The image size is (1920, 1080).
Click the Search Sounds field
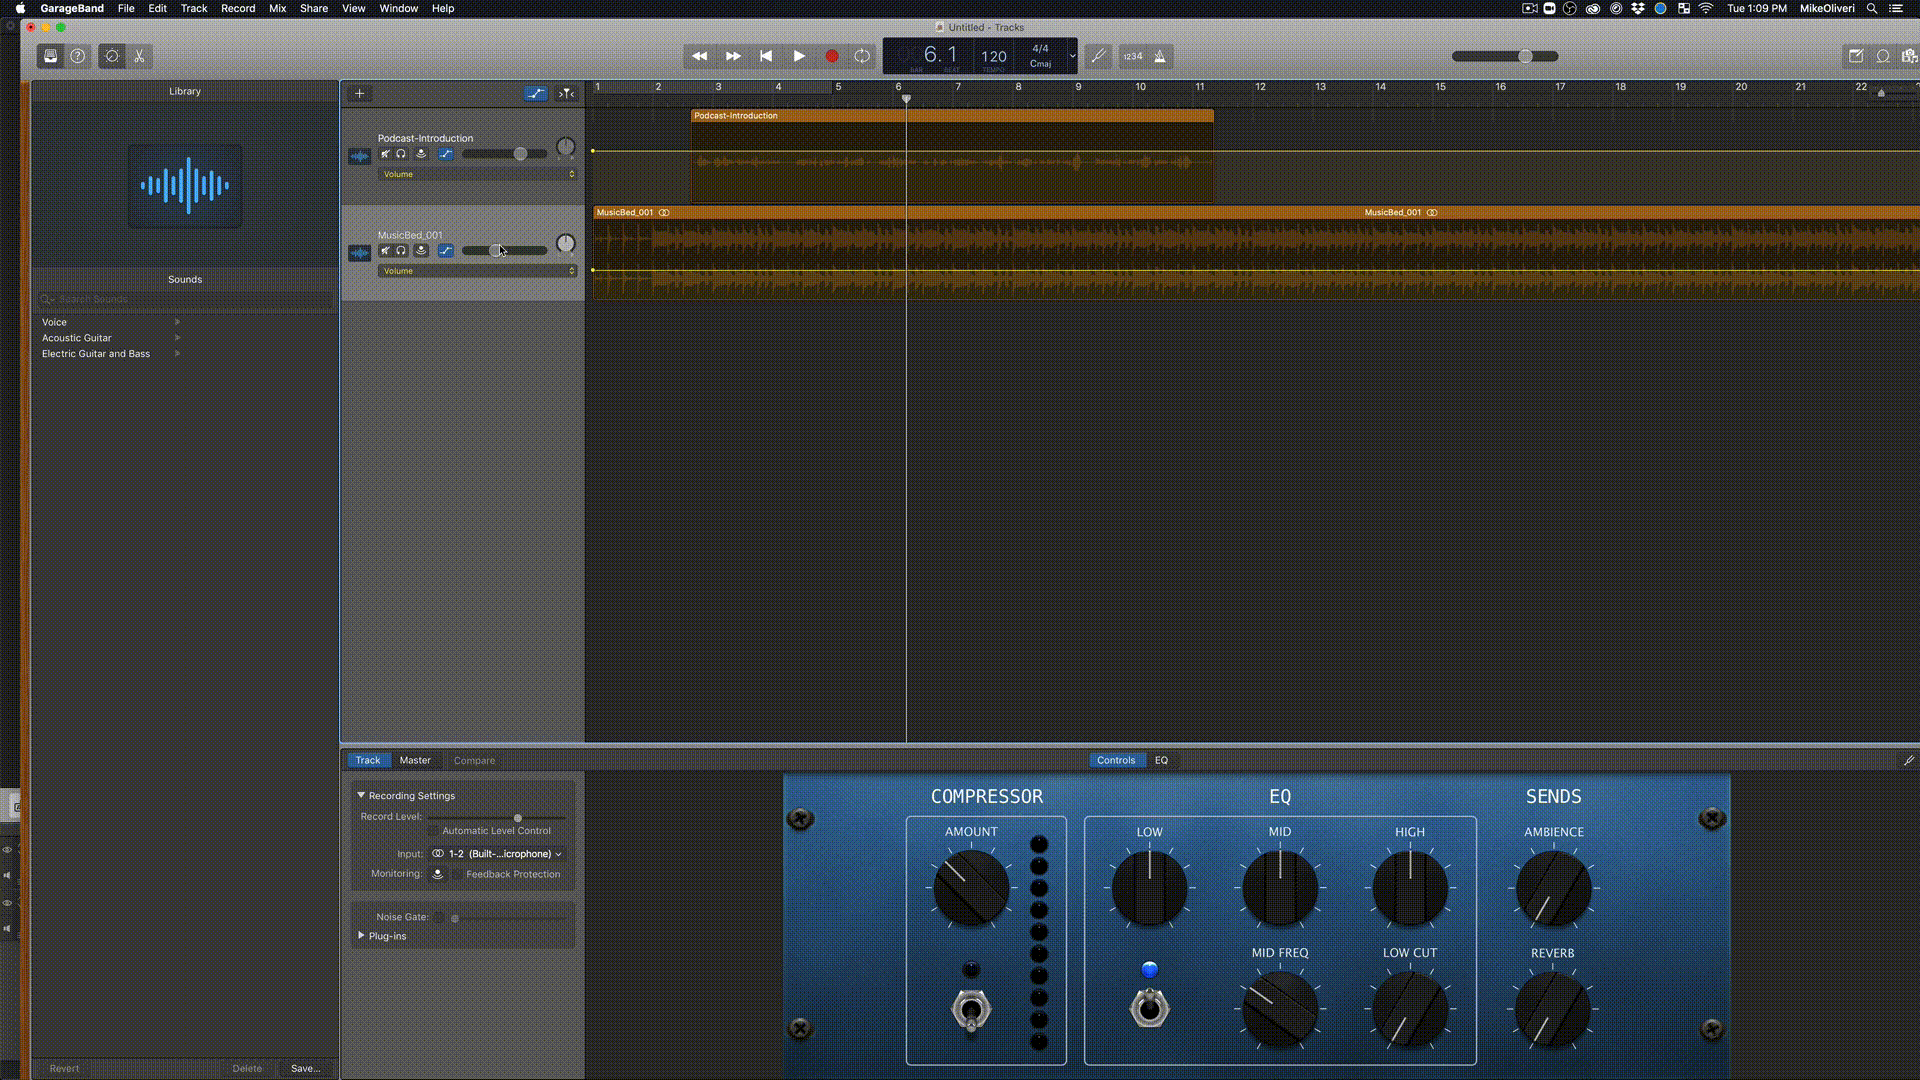185,299
